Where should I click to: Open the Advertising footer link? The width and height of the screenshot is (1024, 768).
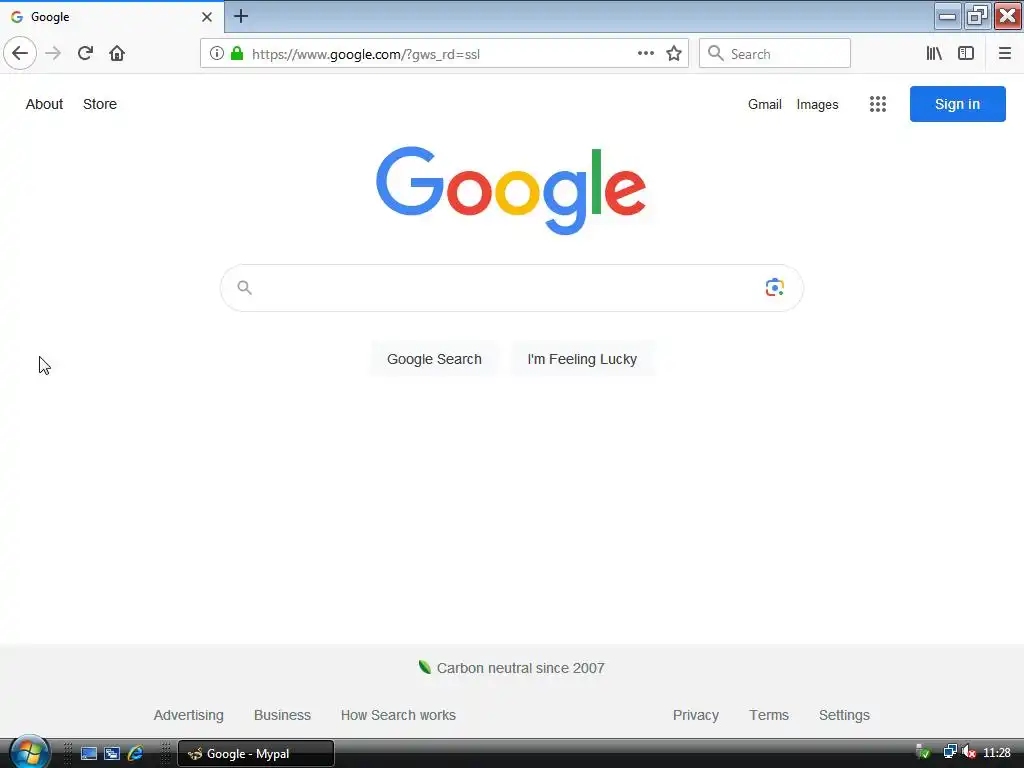(189, 715)
